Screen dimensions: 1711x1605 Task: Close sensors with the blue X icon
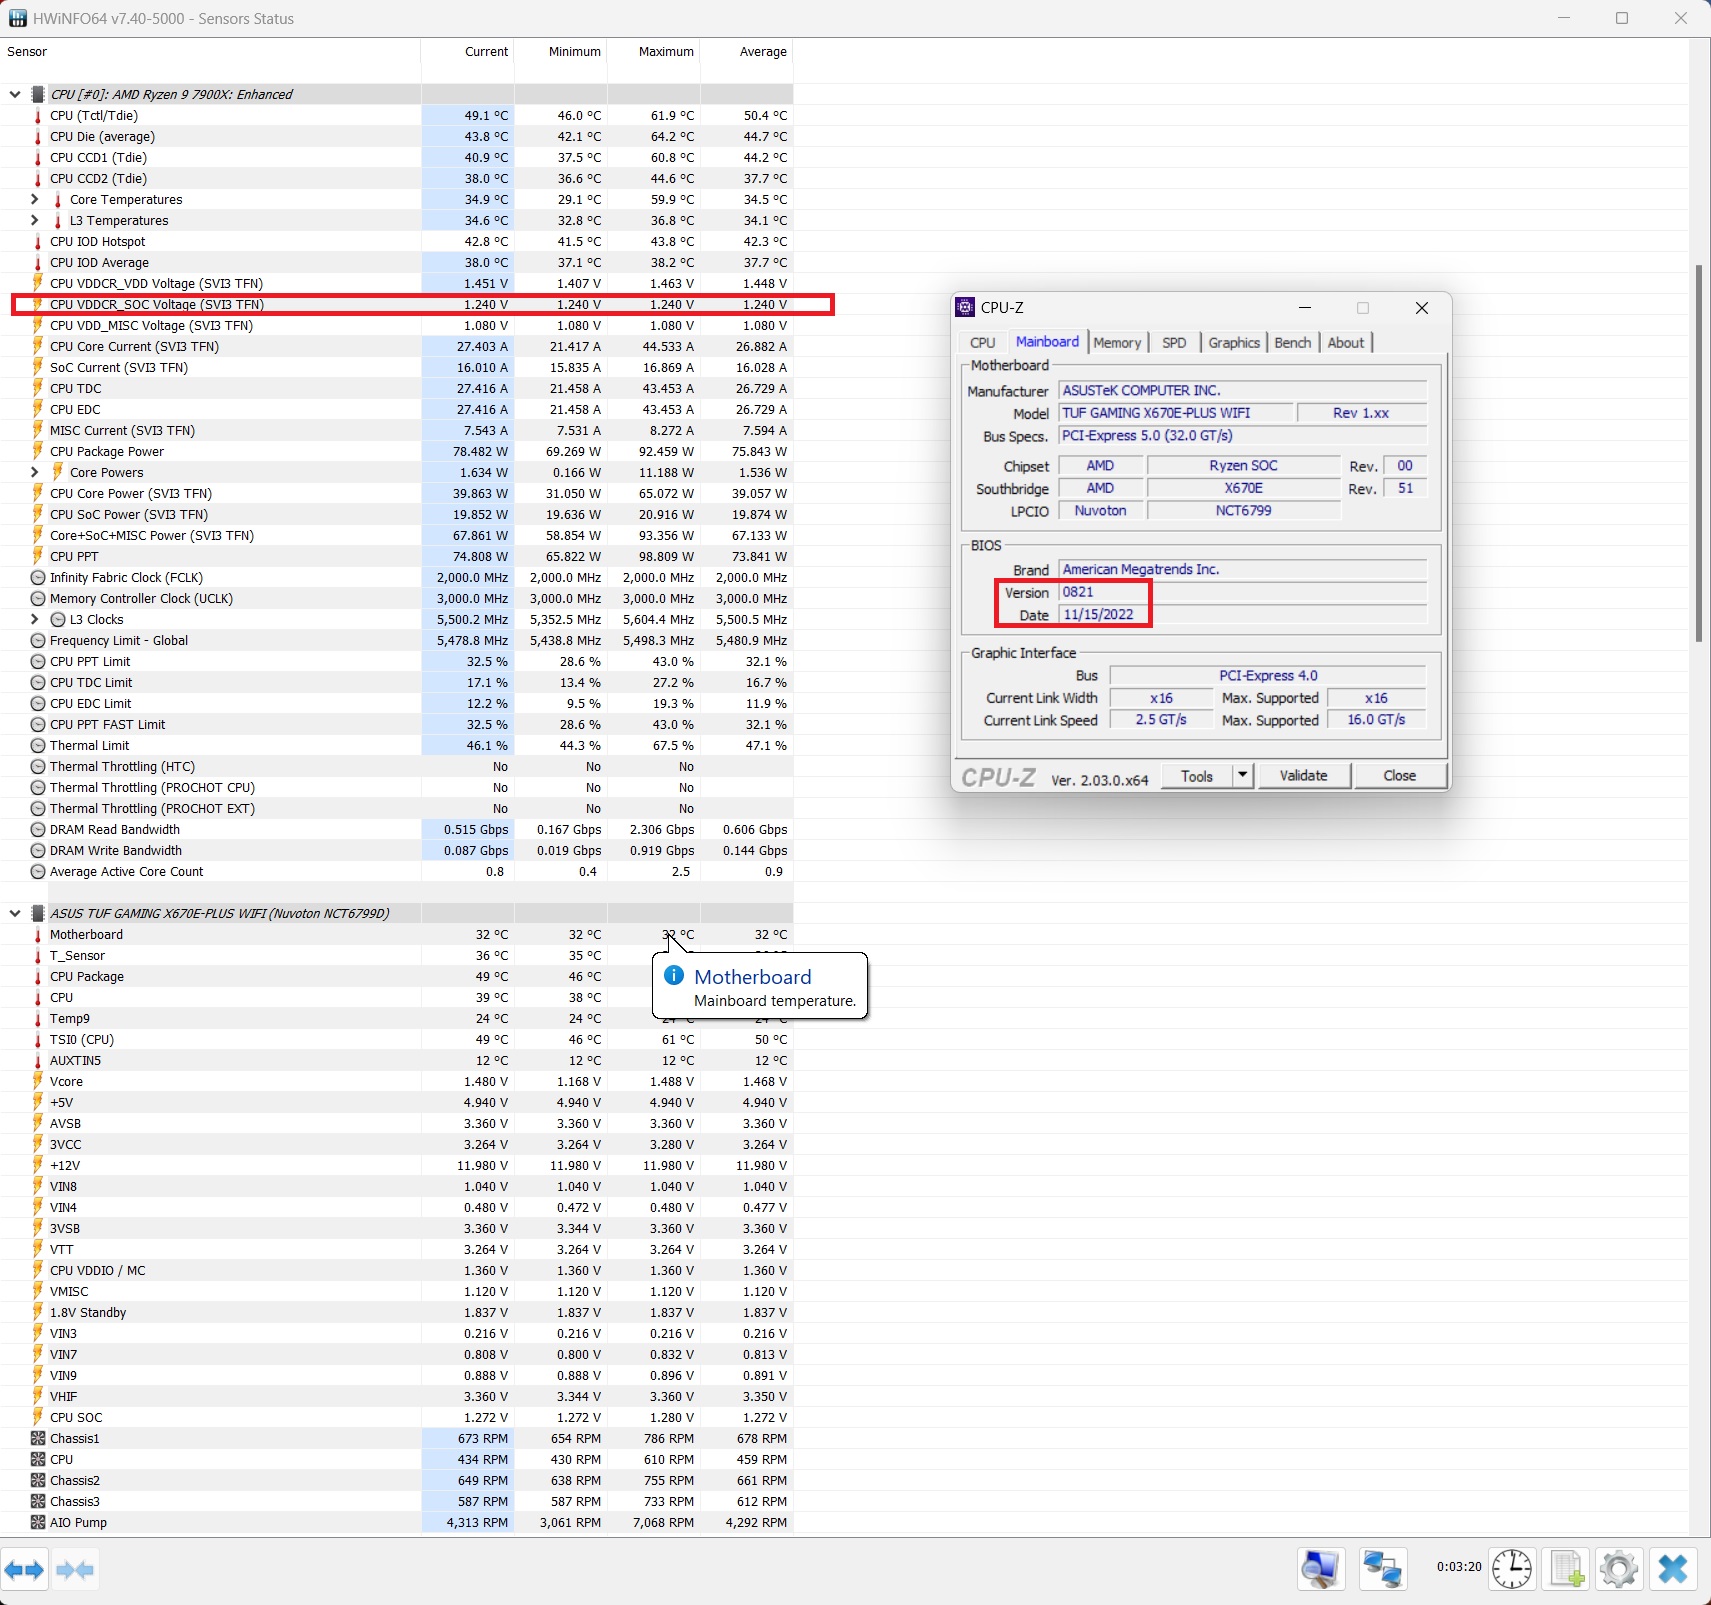(1673, 1569)
